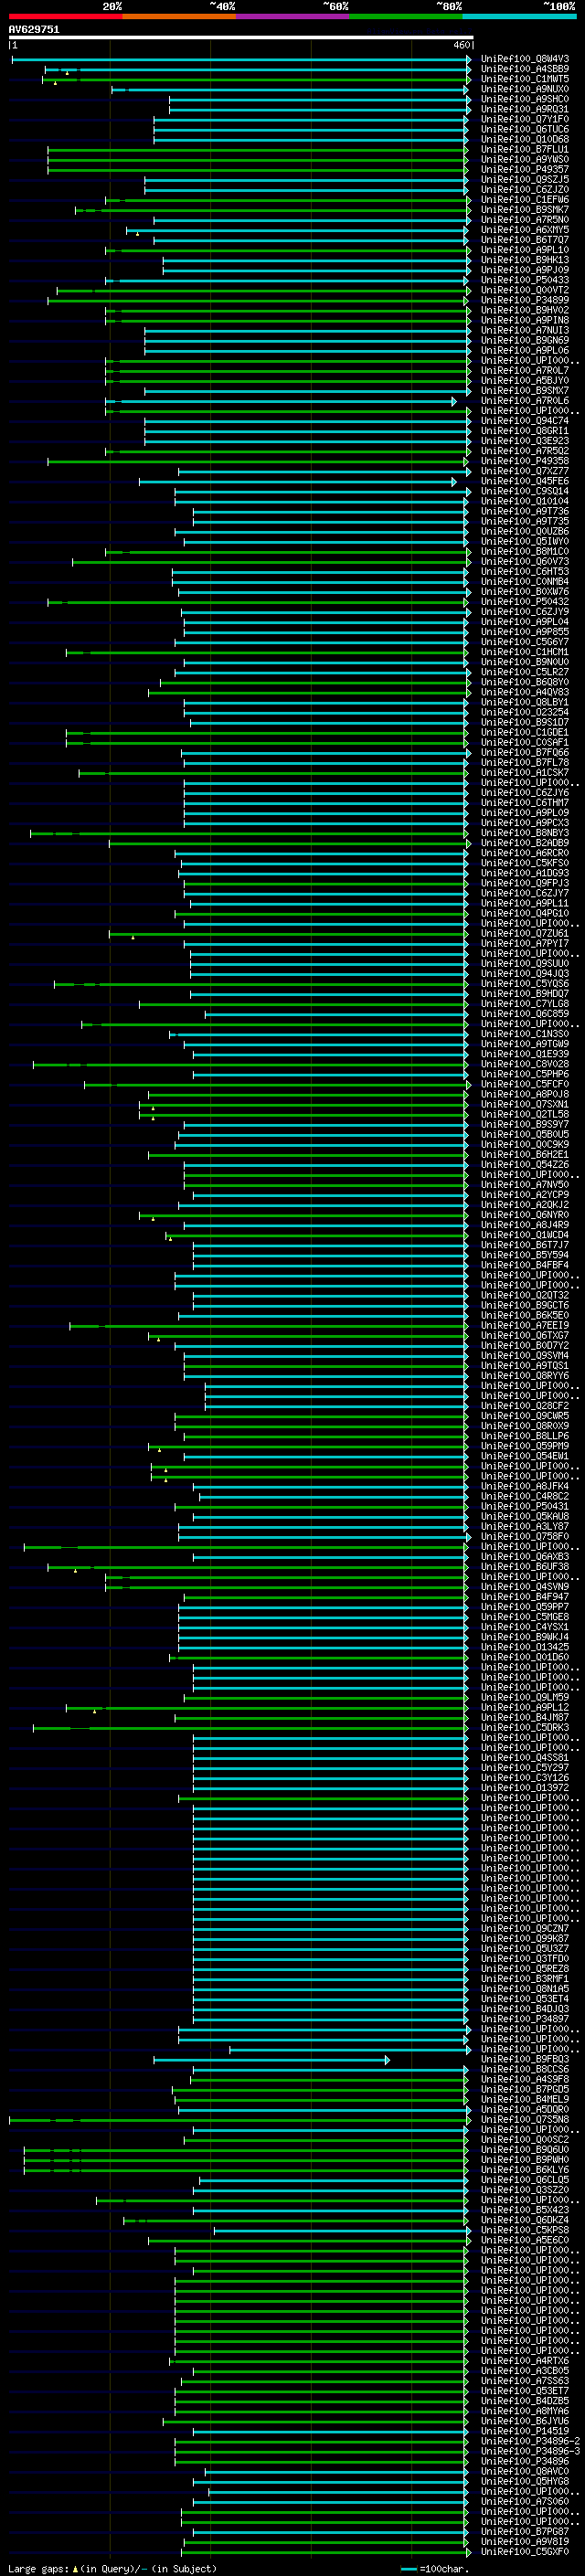The width and height of the screenshot is (585, 2576).
Task: Open hit UniRef100_A7NUI3
Action: click(524, 331)
